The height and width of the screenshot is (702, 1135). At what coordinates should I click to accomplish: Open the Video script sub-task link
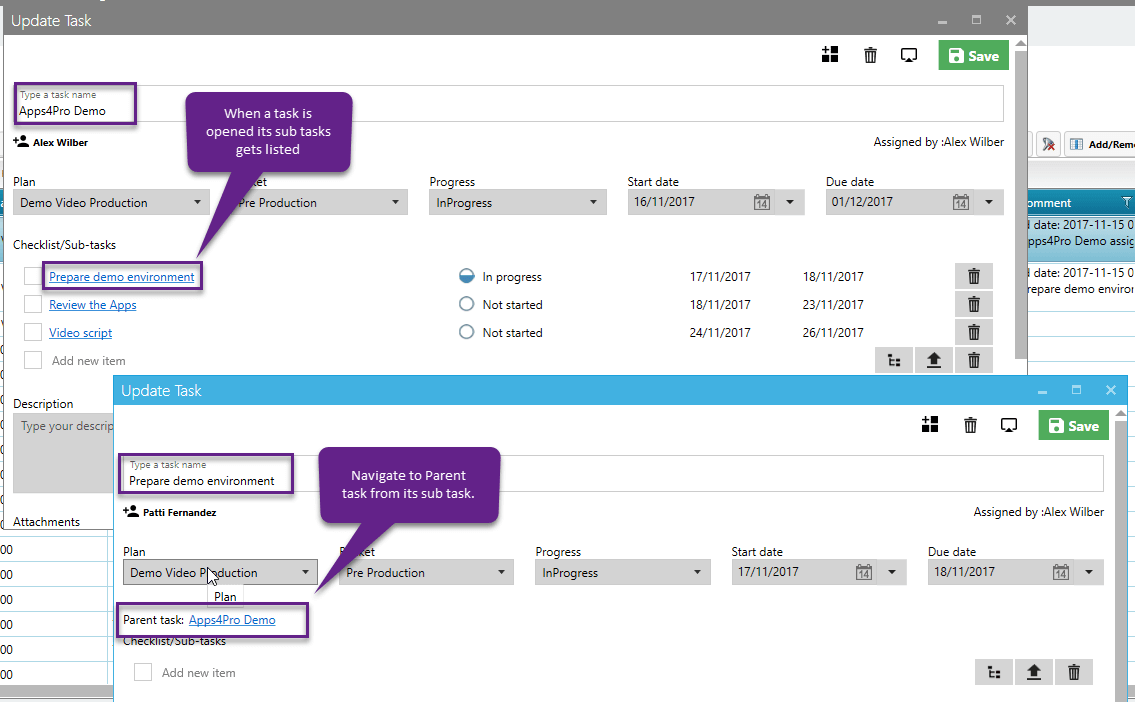(x=80, y=333)
